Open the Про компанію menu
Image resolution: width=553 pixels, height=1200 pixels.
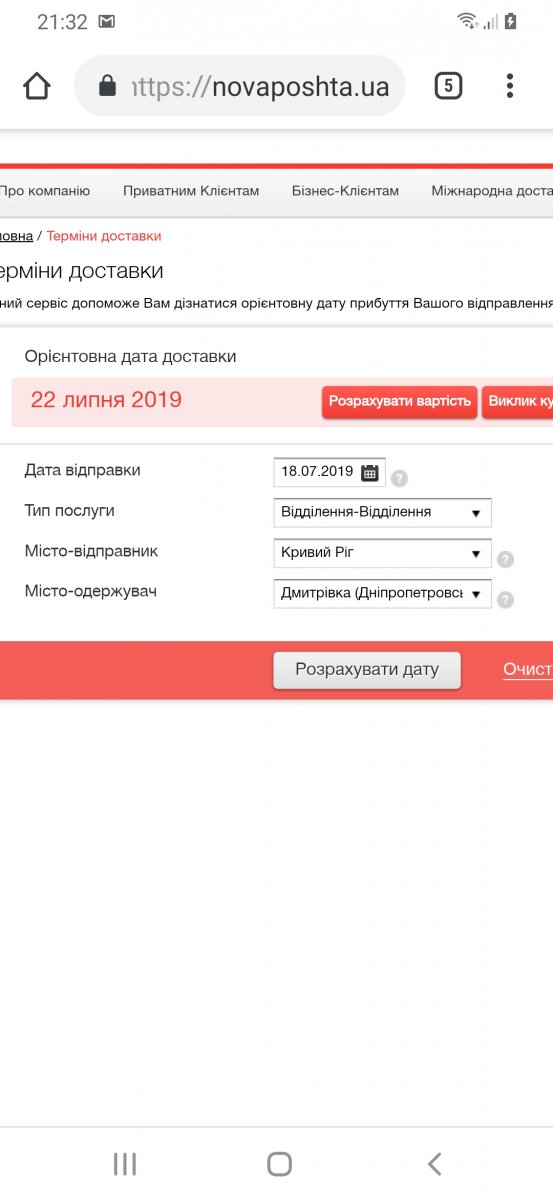click(x=44, y=191)
